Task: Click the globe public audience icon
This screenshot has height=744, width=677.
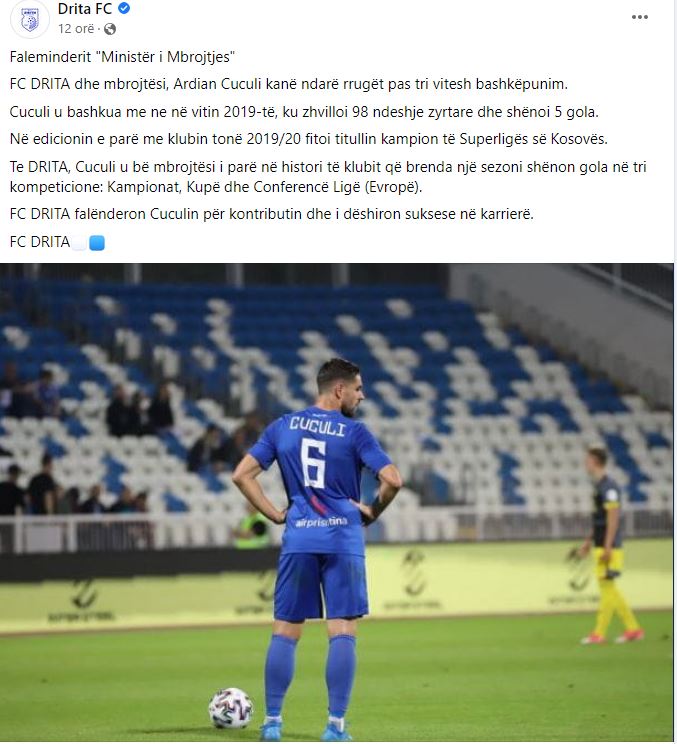Action: (x=110, y=29)
